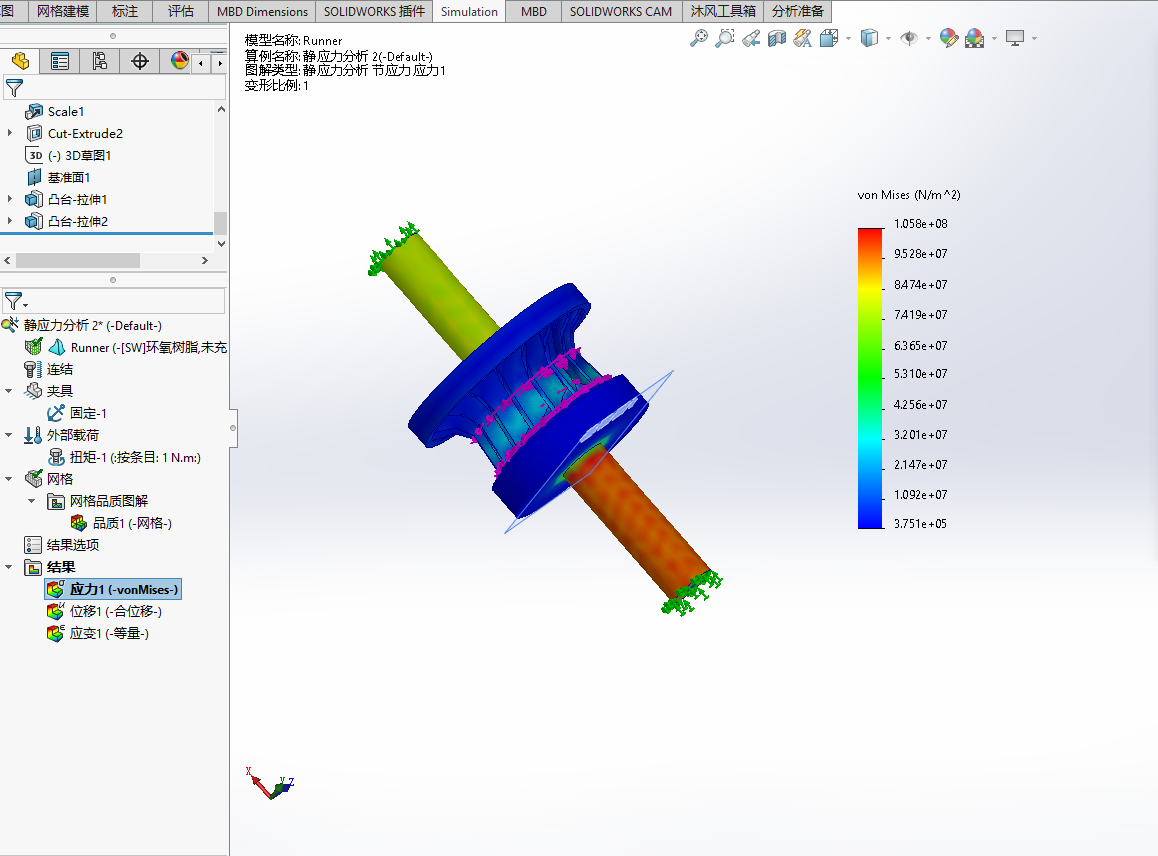Switch to MBD Dimensions tab

[x=262, y=12]
